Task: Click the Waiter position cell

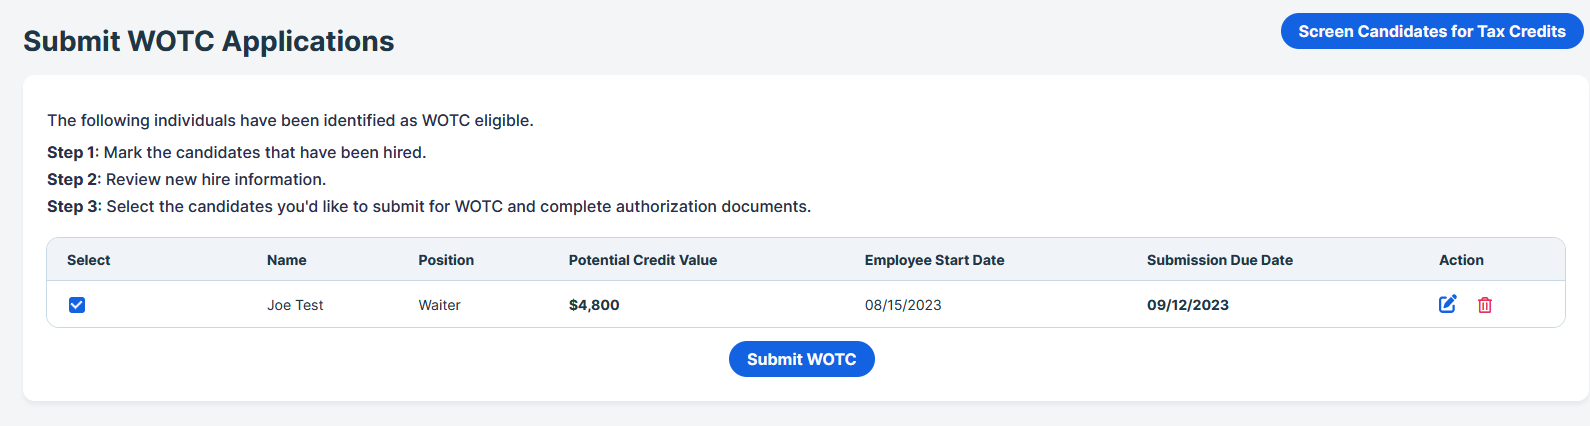Action: (x=439, y=305)
